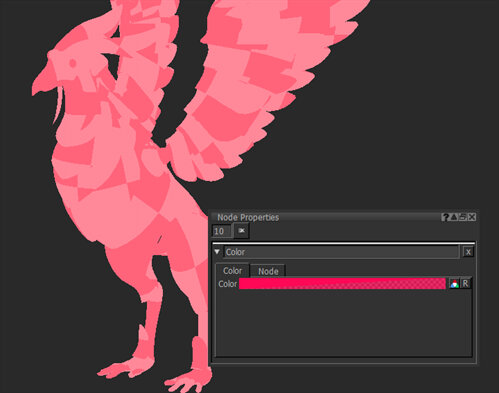499x393 pixels.
Task: Select the Color tab
Action: click(232, 271)
